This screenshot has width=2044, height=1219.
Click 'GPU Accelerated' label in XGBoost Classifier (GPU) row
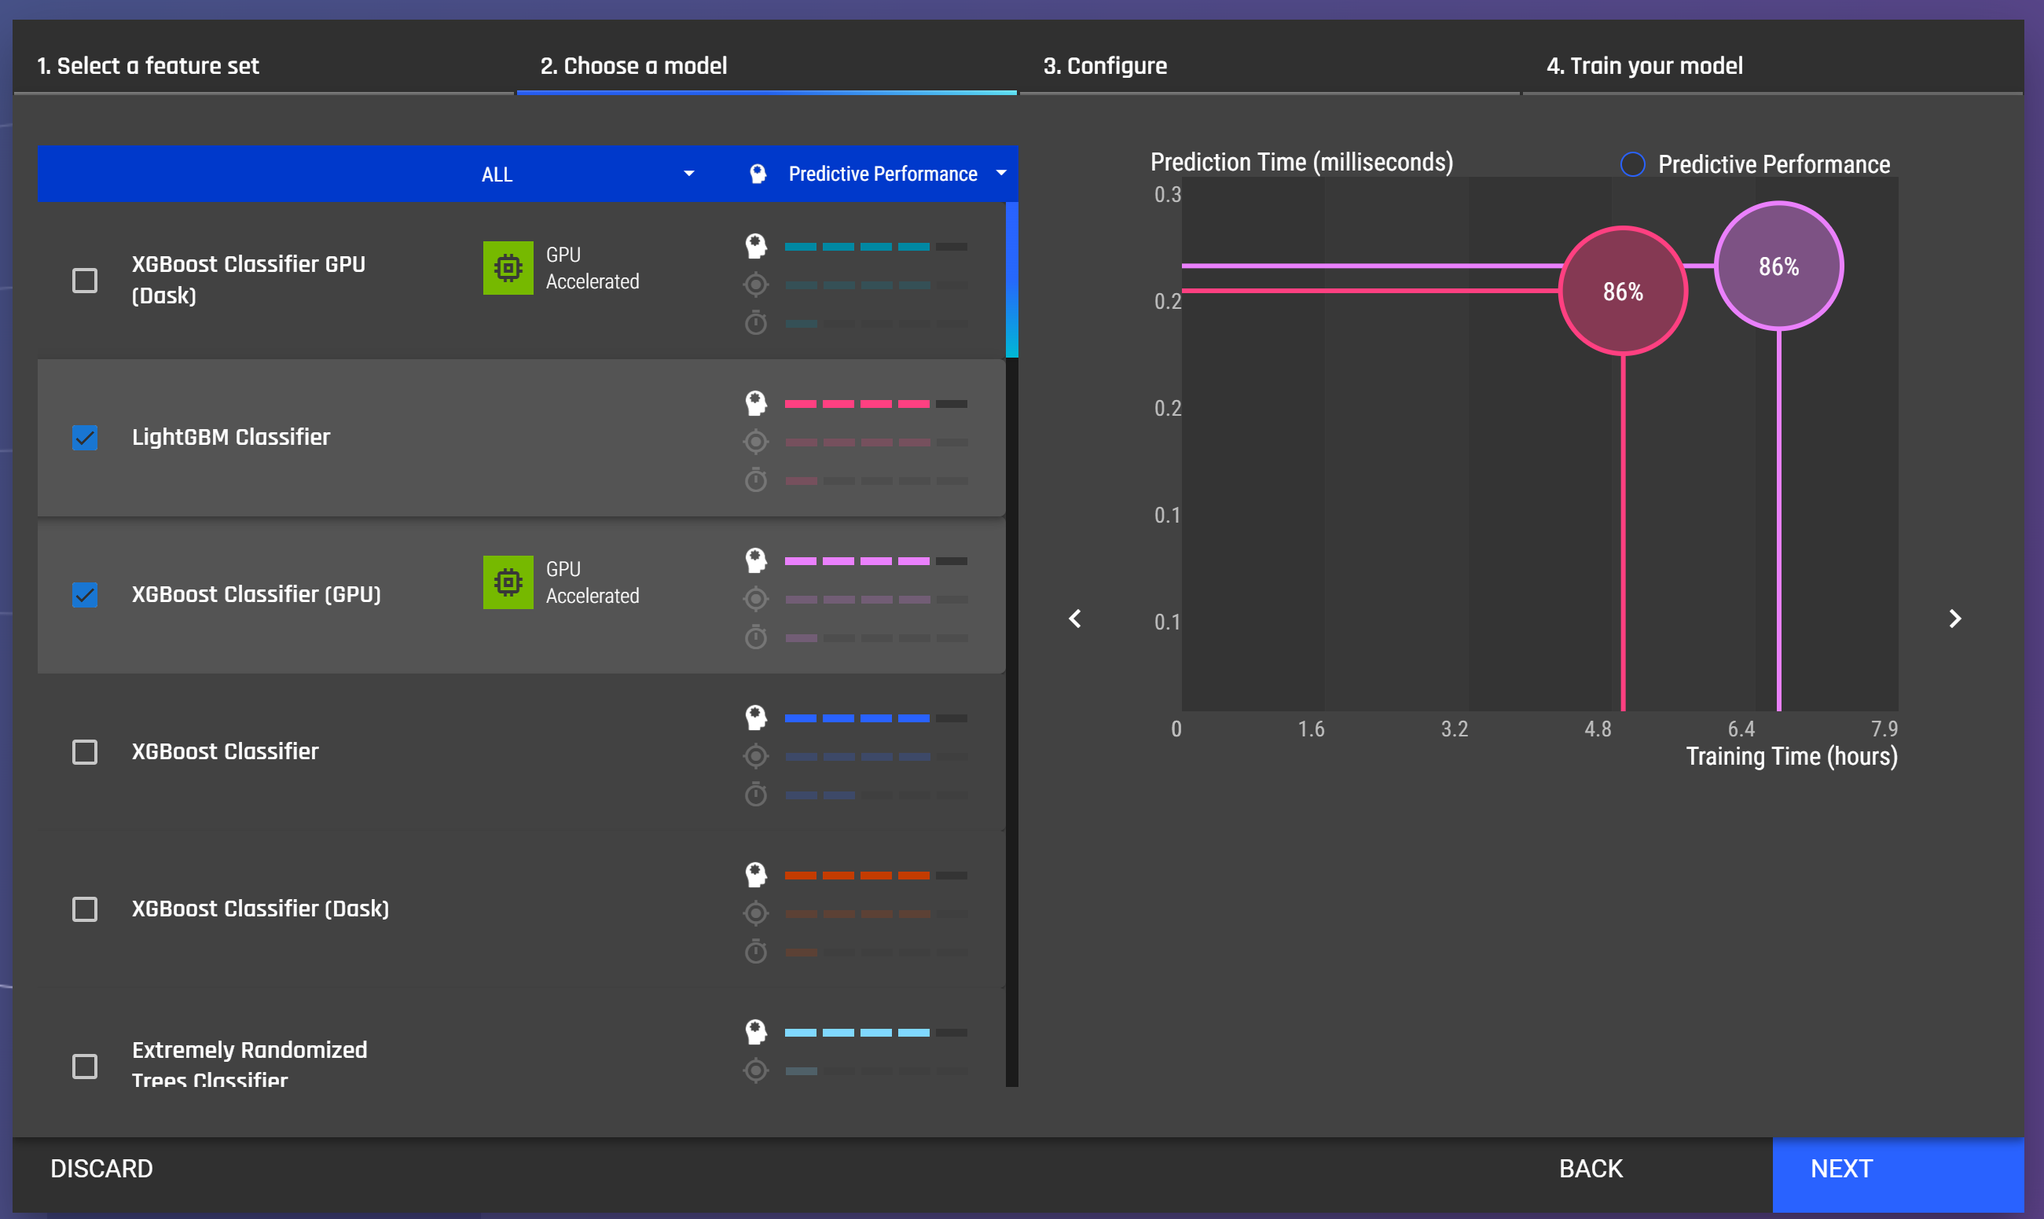(x=592, y=582)
